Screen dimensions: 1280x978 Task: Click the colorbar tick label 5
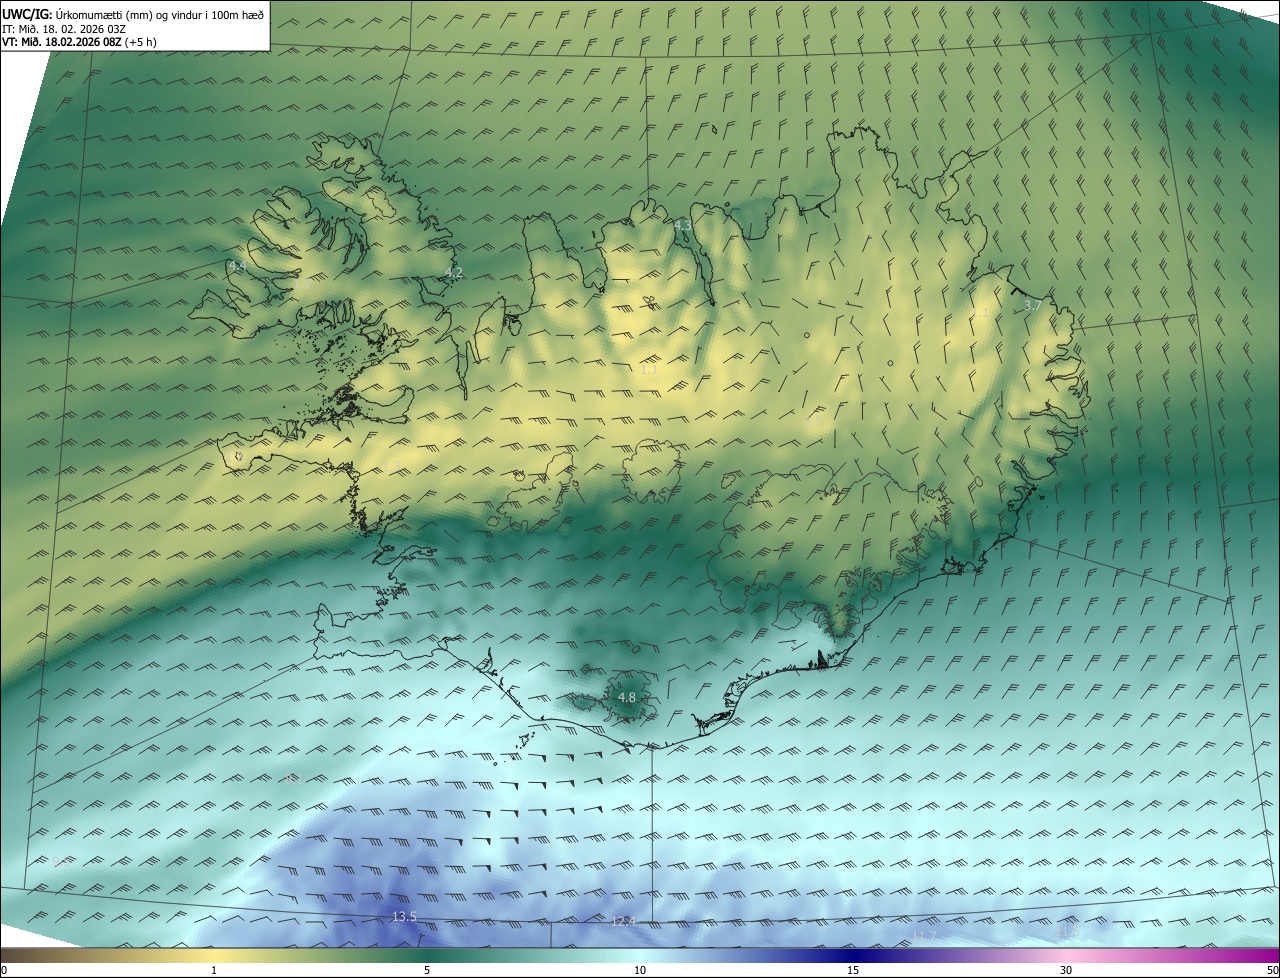tap(427, 970)
